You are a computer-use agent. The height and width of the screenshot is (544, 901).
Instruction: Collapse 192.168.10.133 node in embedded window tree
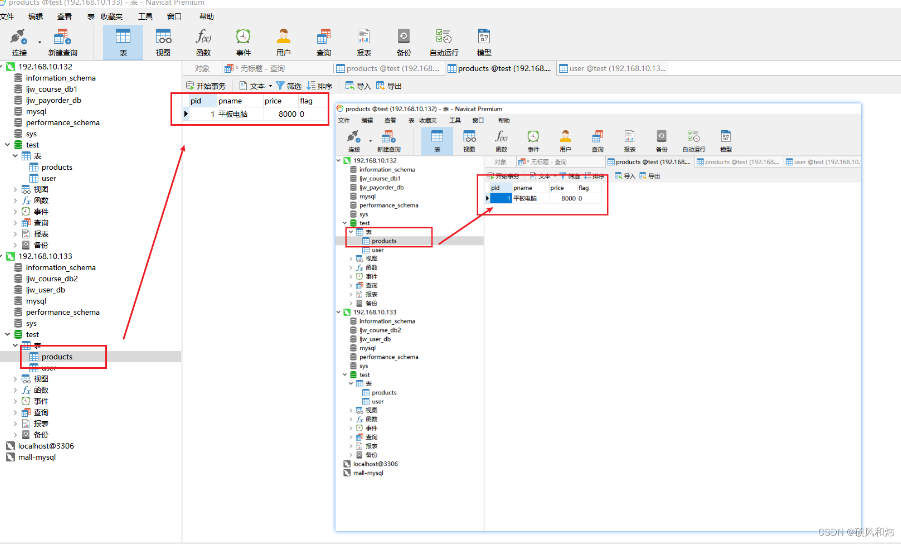click(338, 312)
